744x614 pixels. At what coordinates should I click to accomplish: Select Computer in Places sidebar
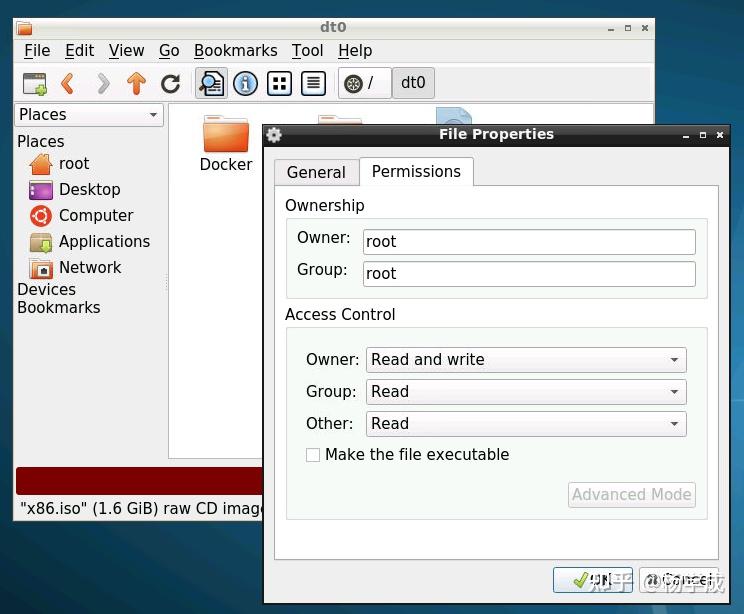point(82,216)
